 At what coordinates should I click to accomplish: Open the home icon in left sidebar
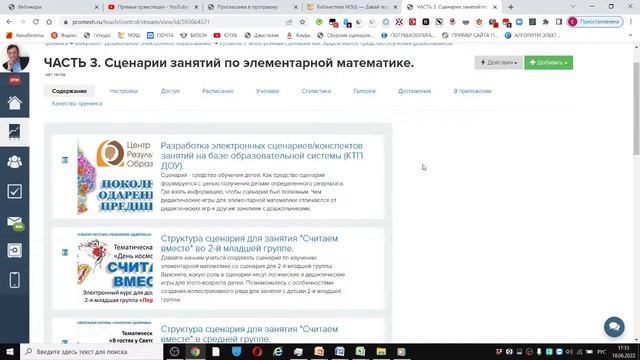(x=15, y=102)
